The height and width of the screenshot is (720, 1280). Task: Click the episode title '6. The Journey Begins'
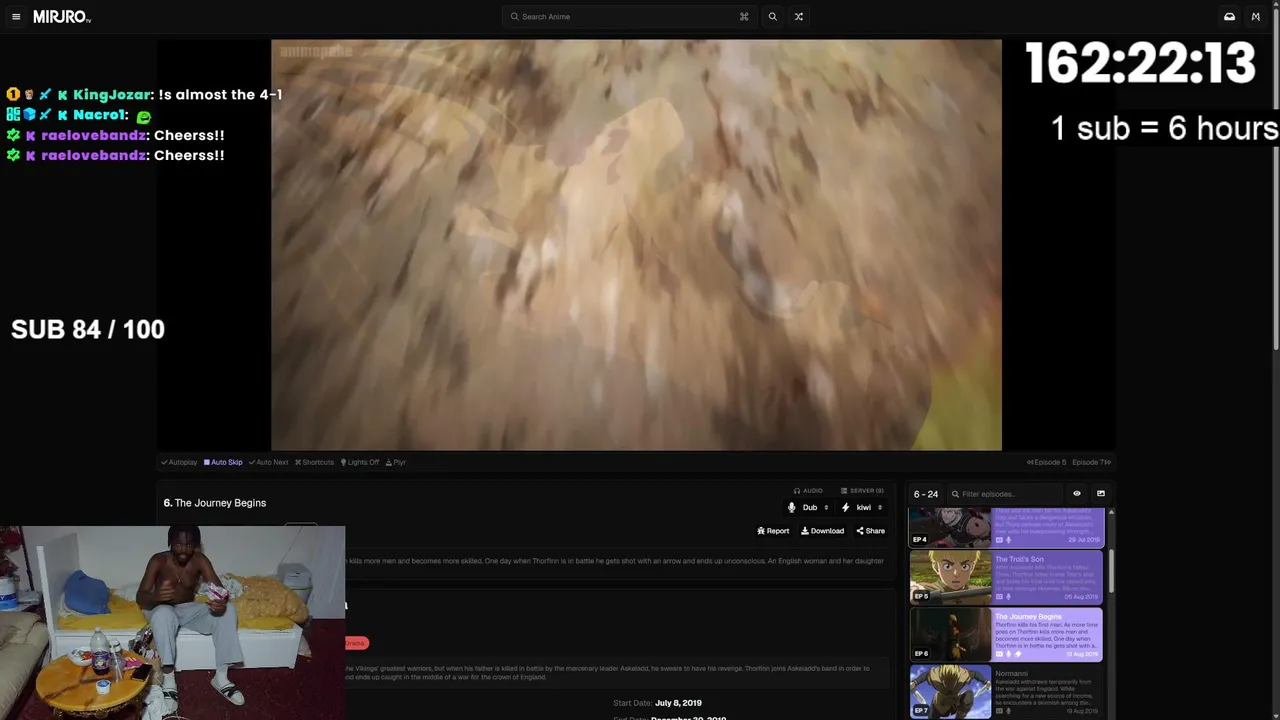click(x=215, y=503)
